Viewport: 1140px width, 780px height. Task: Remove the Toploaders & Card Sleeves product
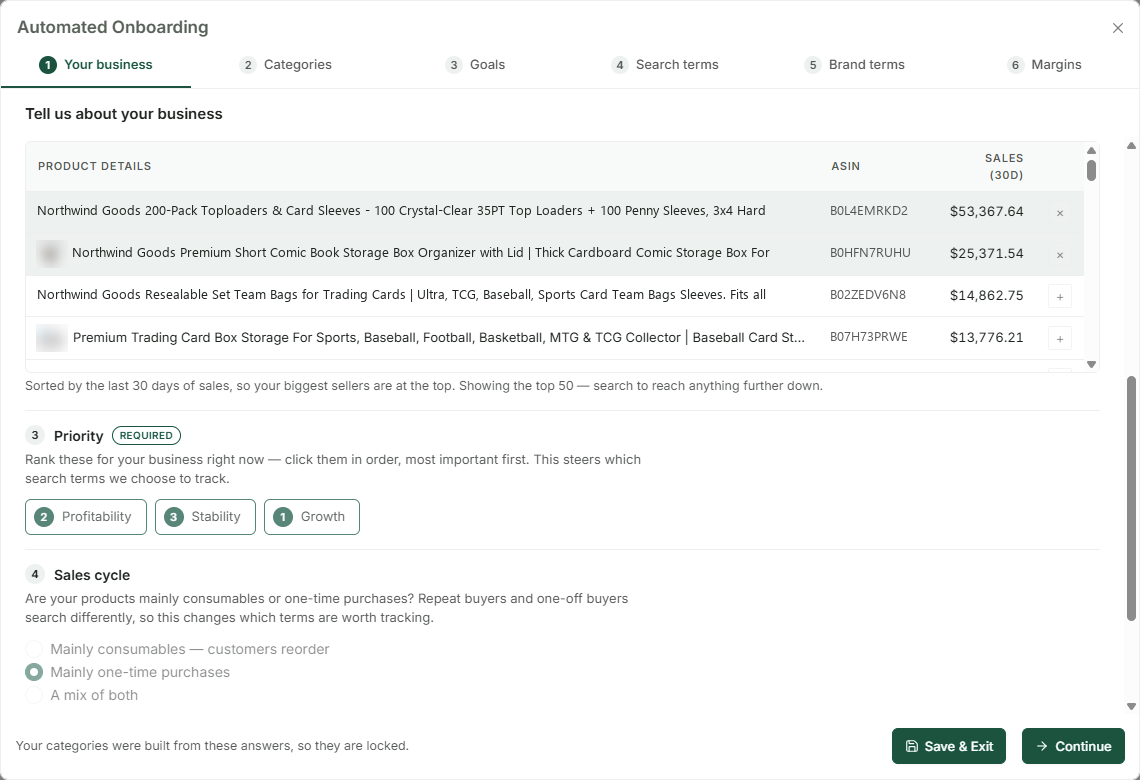tap(1060, 213)
